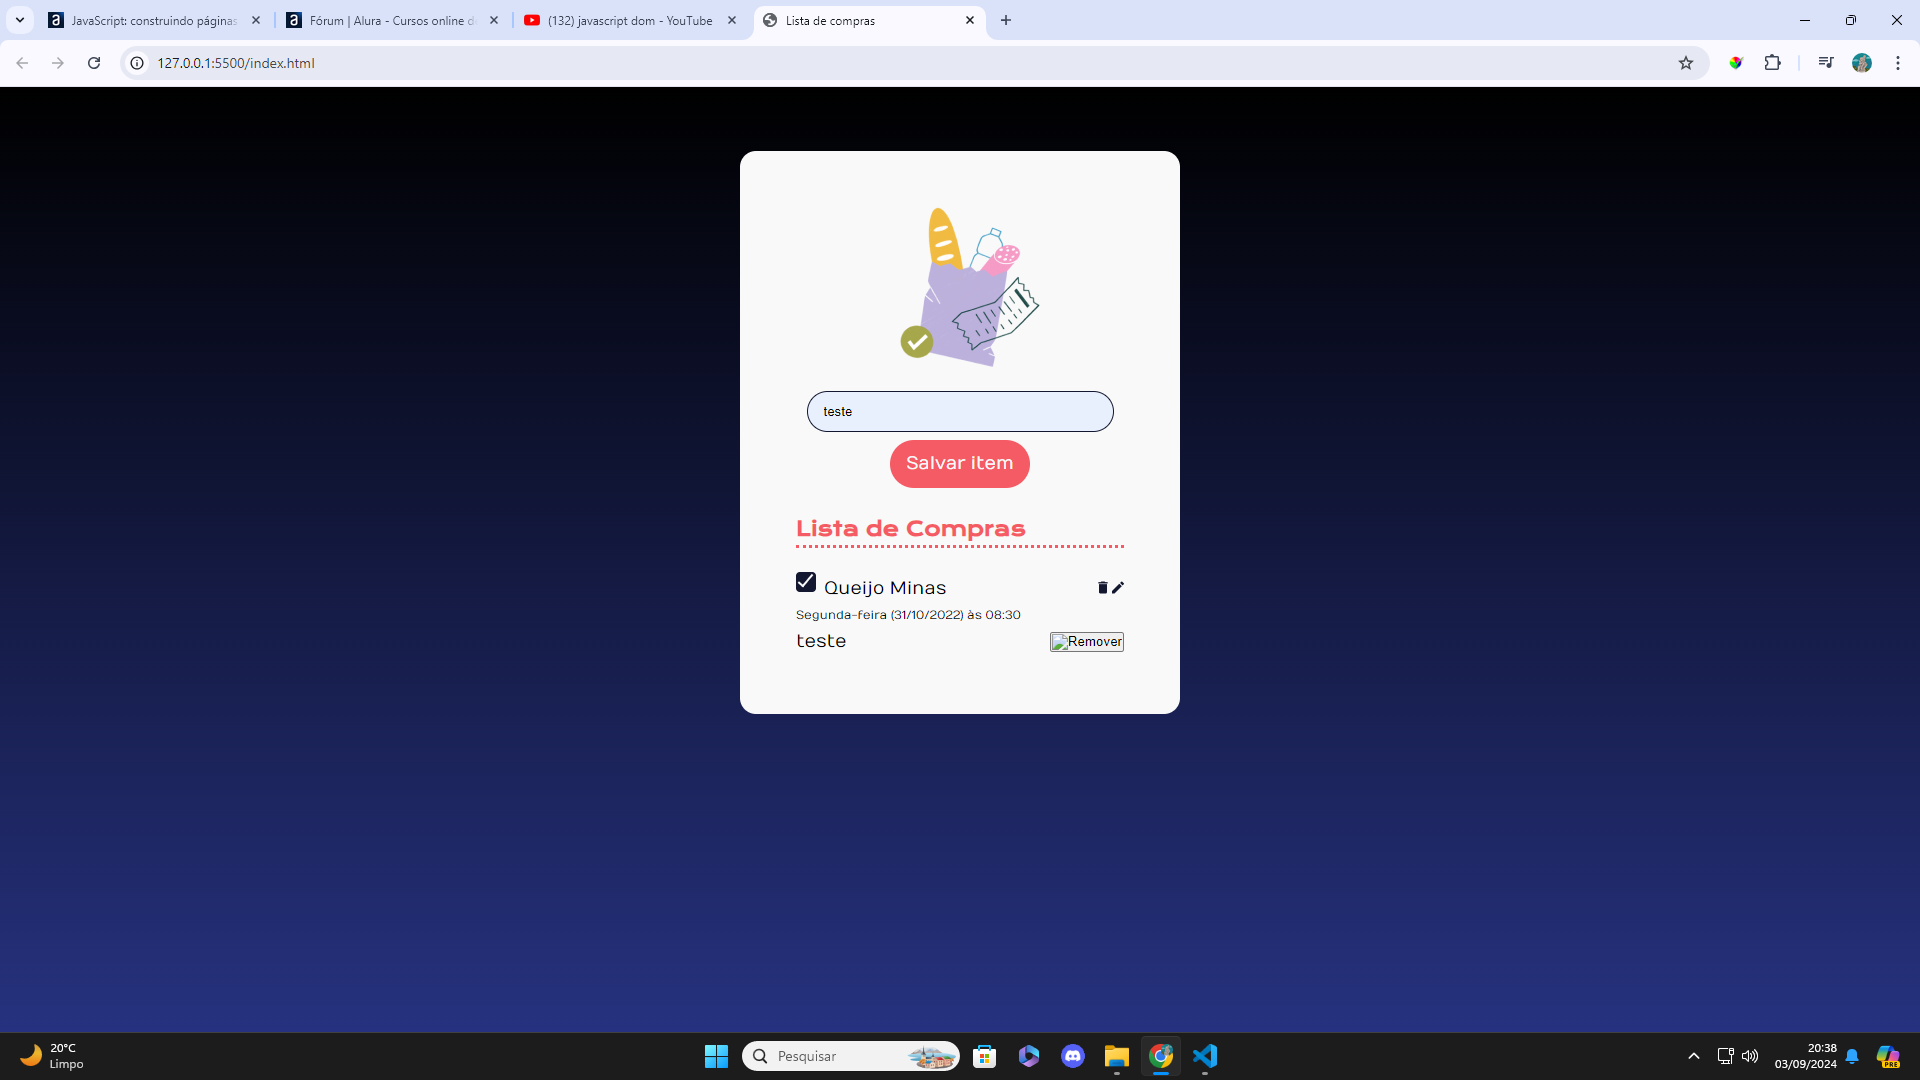The image size is (1920, 1080).
Task: Click the taskbar Pesquisar search box
Action: point(851,1056)
